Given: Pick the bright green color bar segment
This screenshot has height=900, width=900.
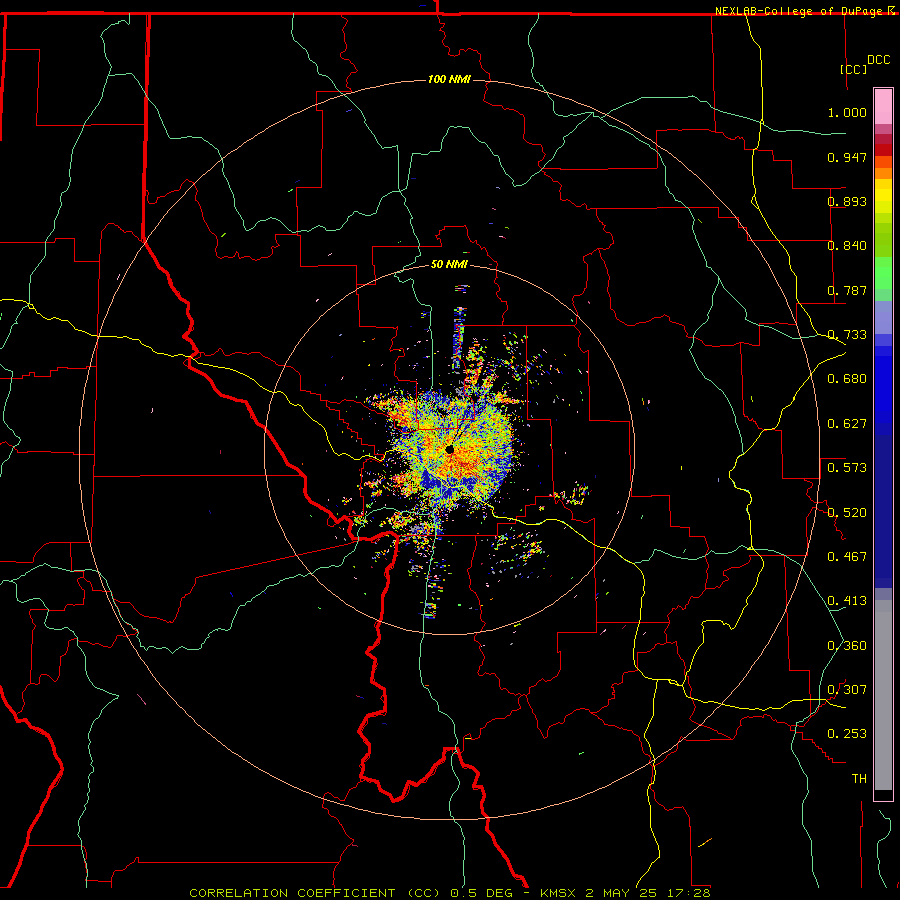Looking at the screenshot, I should click(x=883, y=273).
